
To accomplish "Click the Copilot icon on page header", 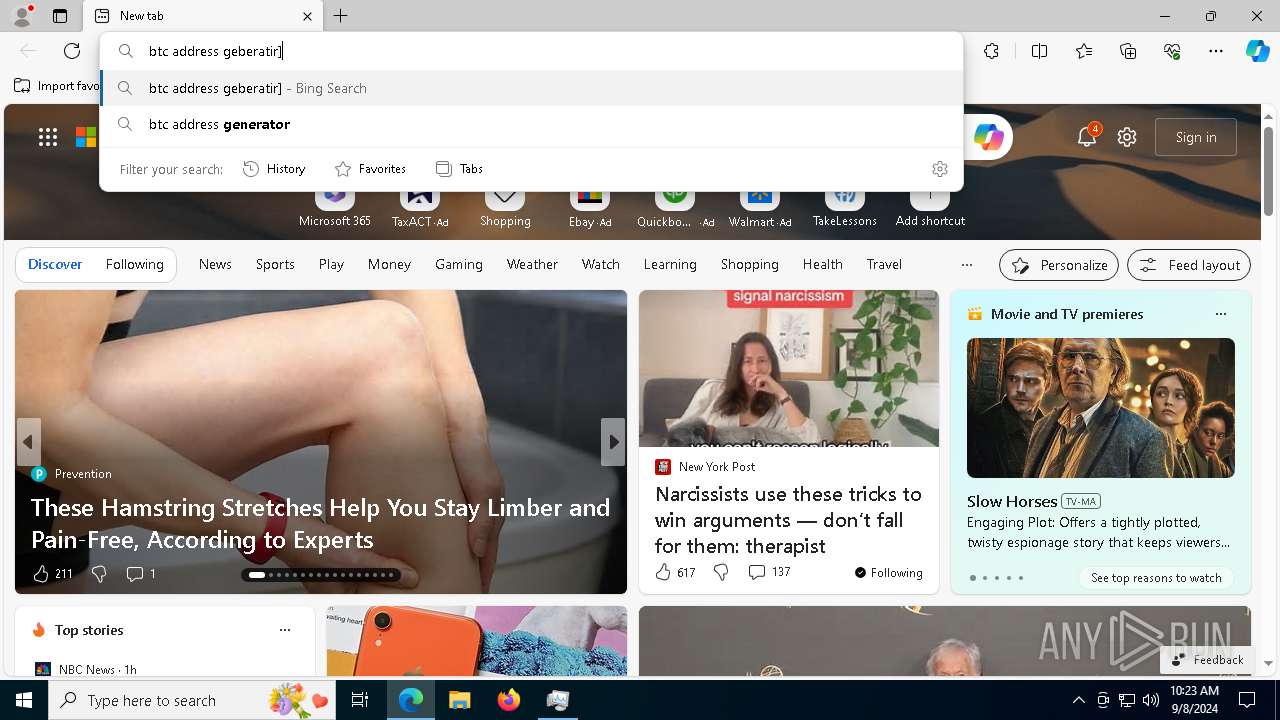I will (988, 137).
